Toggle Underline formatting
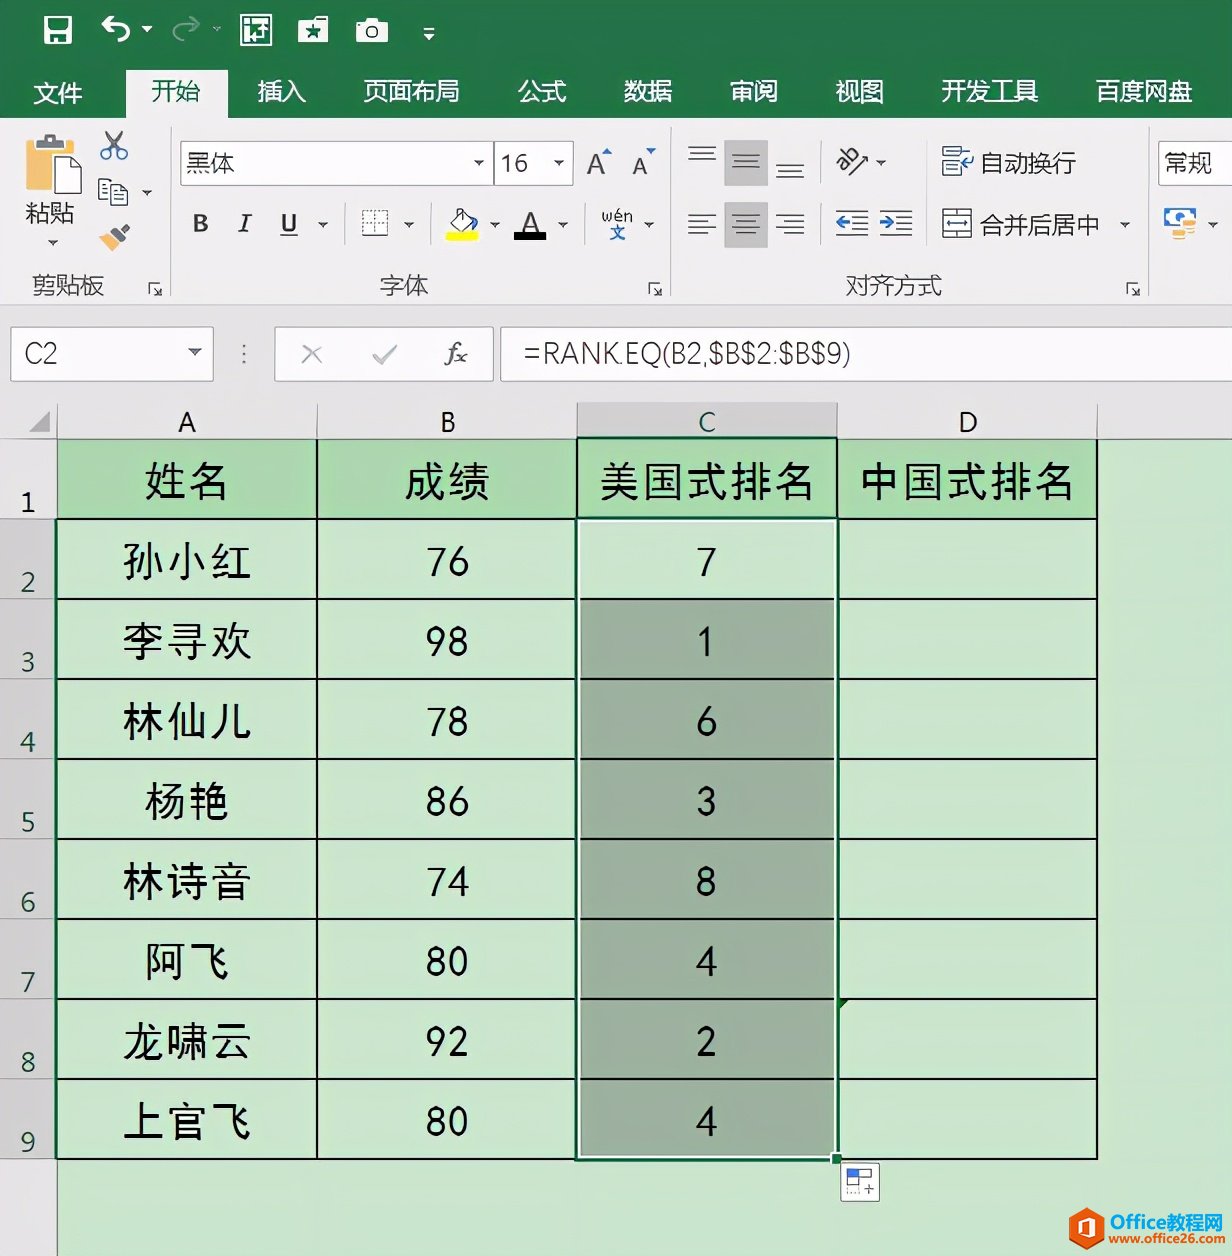Image resolution: width=1232 pixels, height=1256 pixels. pyautogui.click(x=289, y=224)
